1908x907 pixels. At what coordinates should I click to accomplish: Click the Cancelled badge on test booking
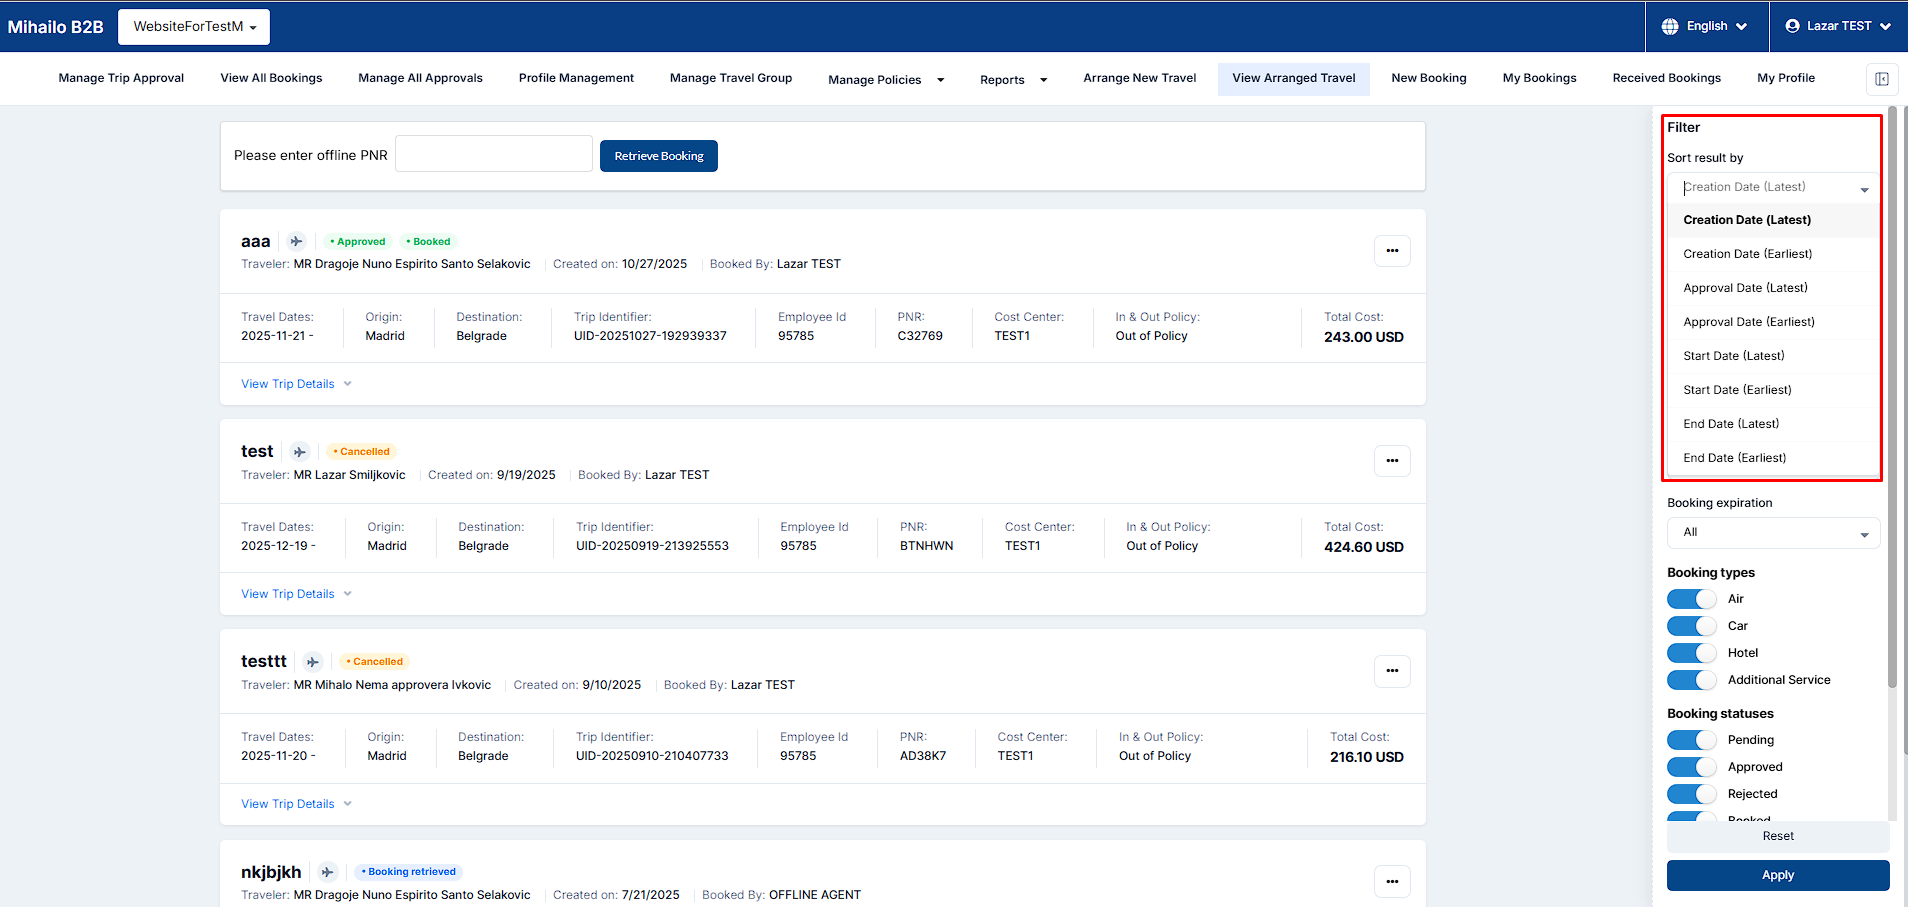click(x=362, y=452)
